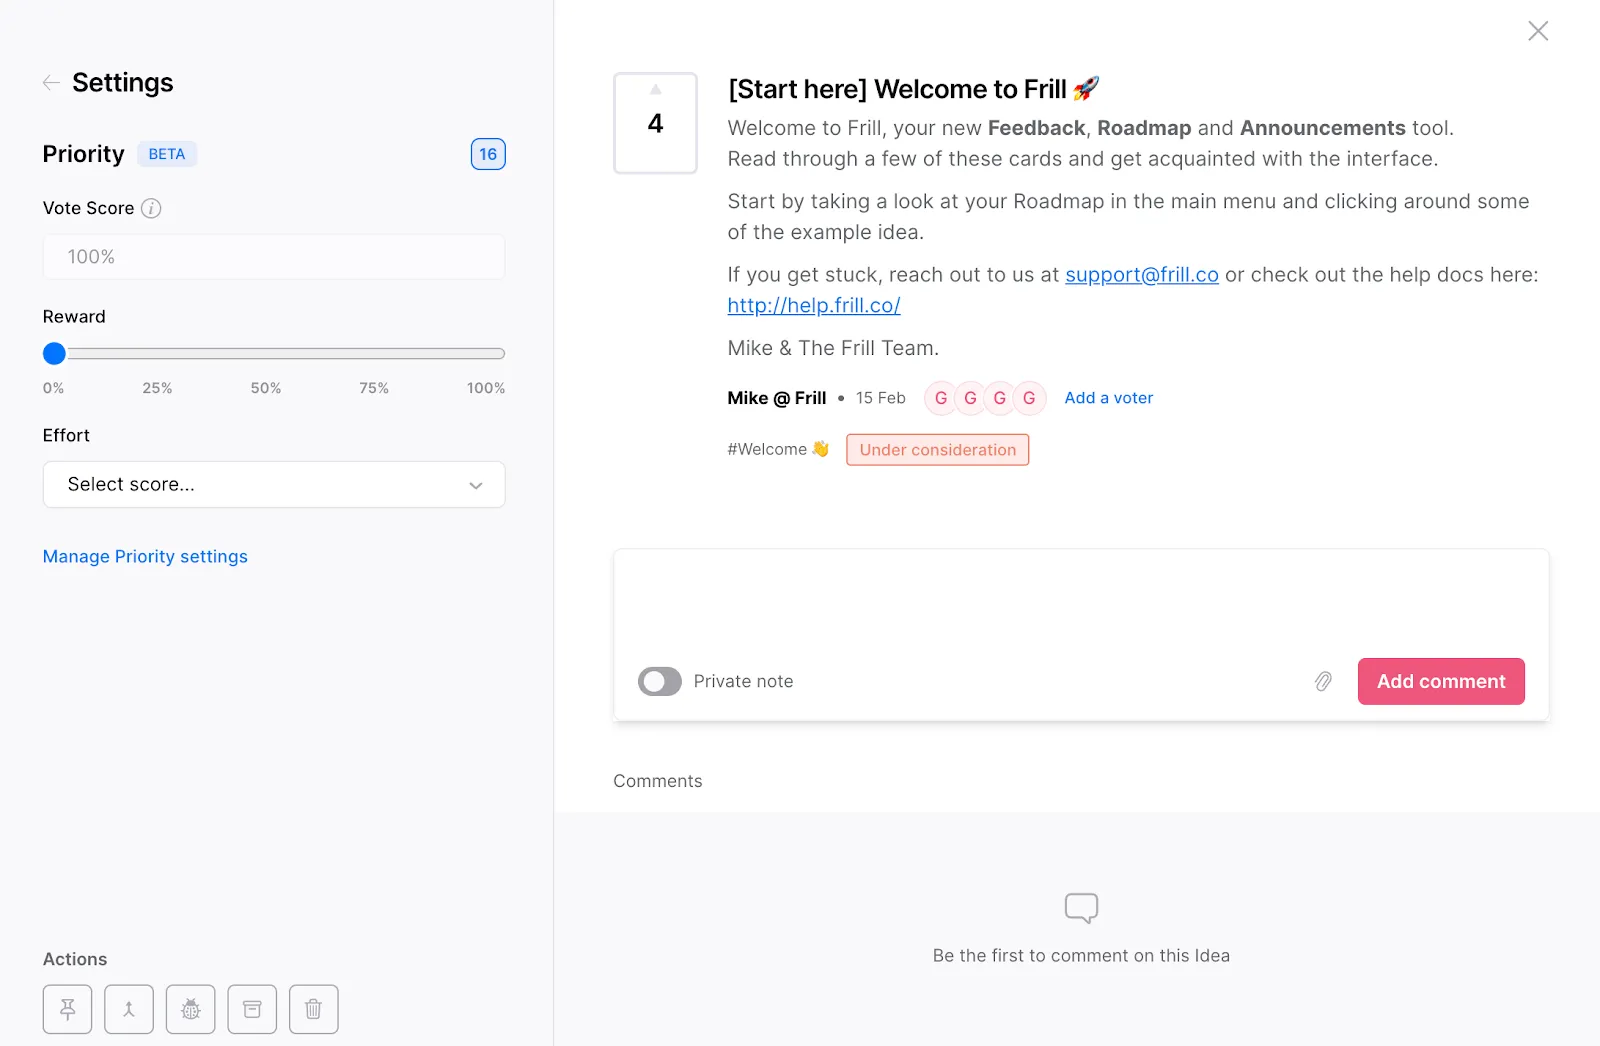Viewport: 1600px width, 1046px height.
Task: Click the priority score badge 16
Action: (488, 154)
